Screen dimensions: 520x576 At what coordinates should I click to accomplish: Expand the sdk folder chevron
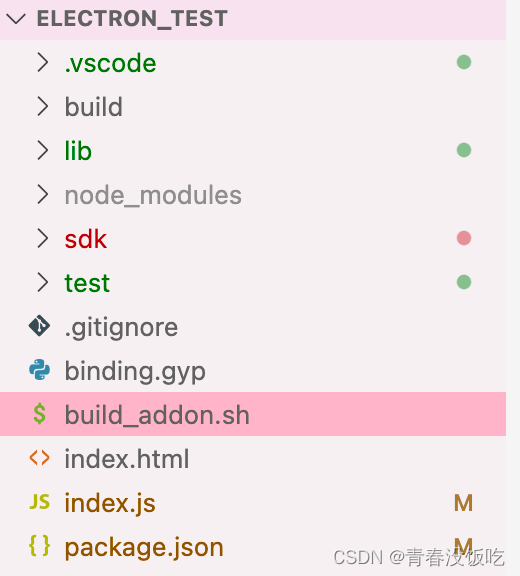(x=43, y=238)
